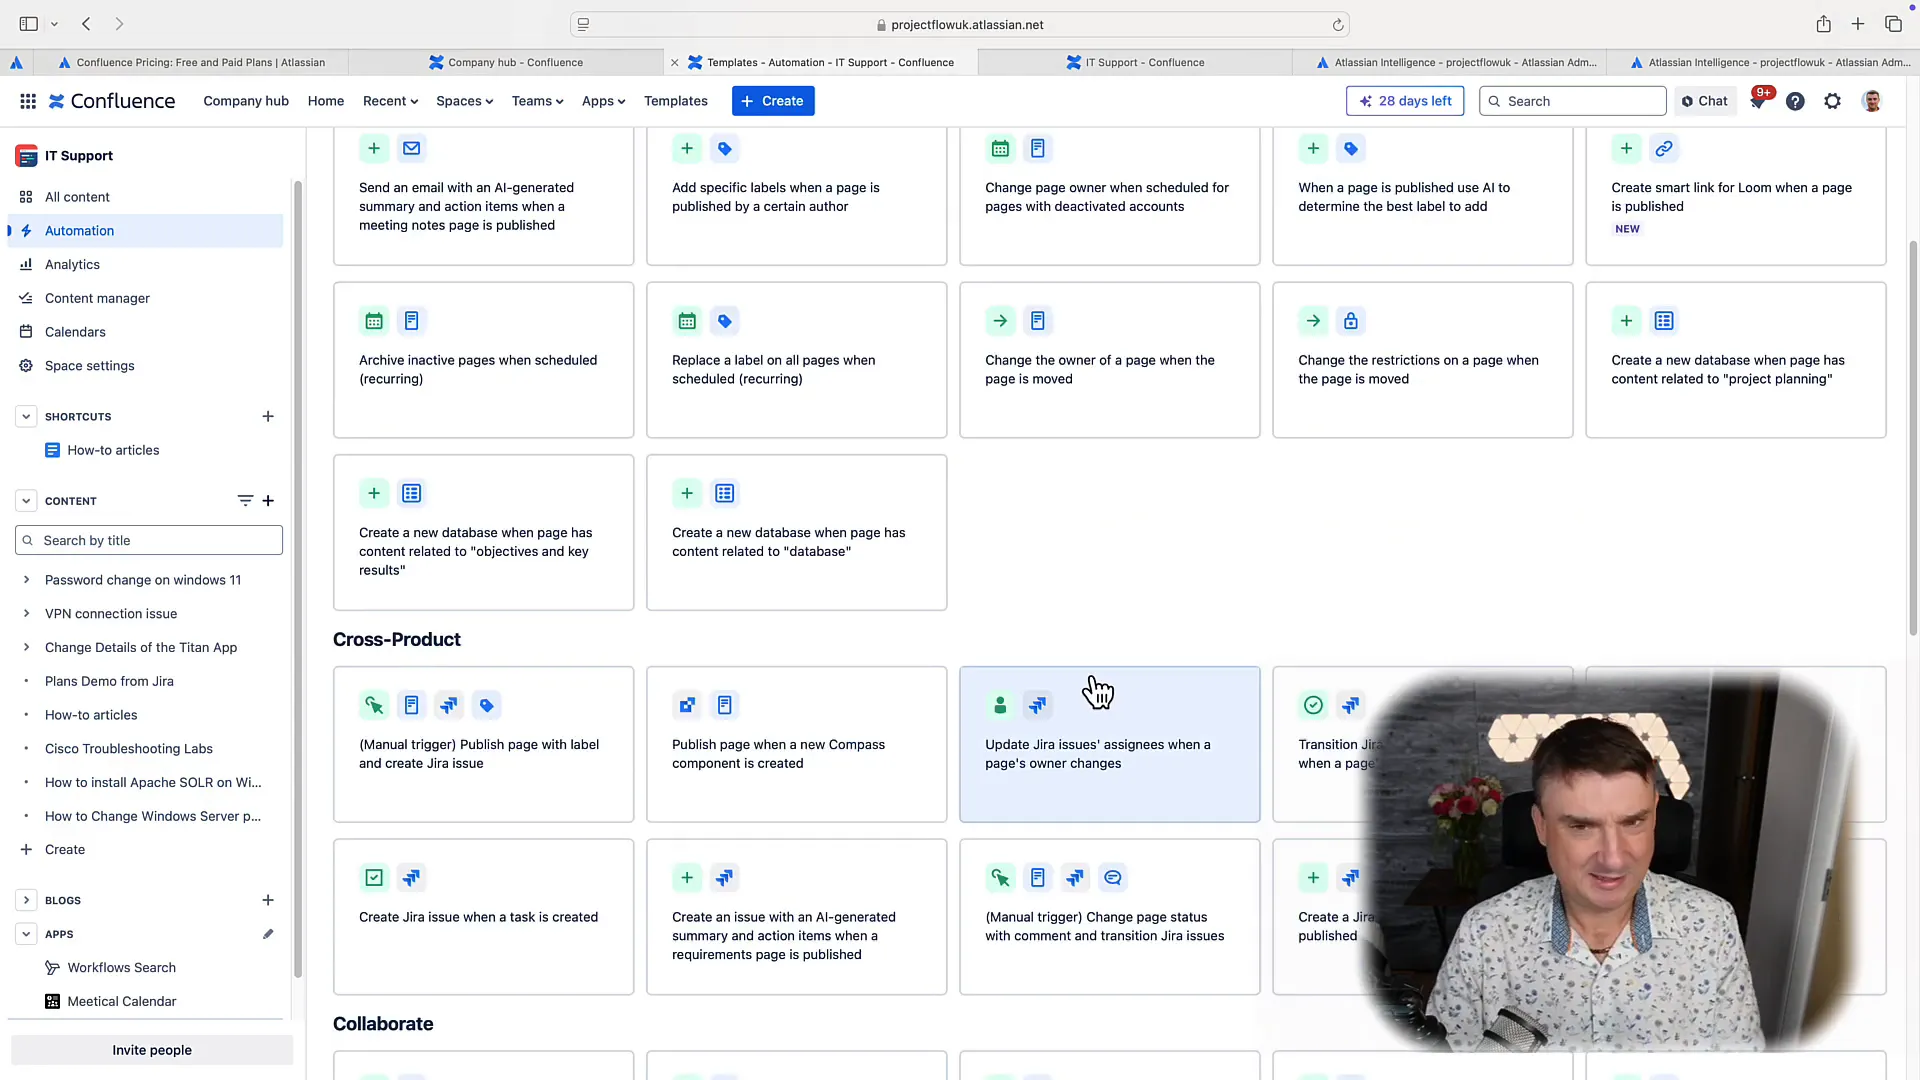This screenshot has width=1920, height=1080.
Task: Click Invite people button
Action: 152,1051
